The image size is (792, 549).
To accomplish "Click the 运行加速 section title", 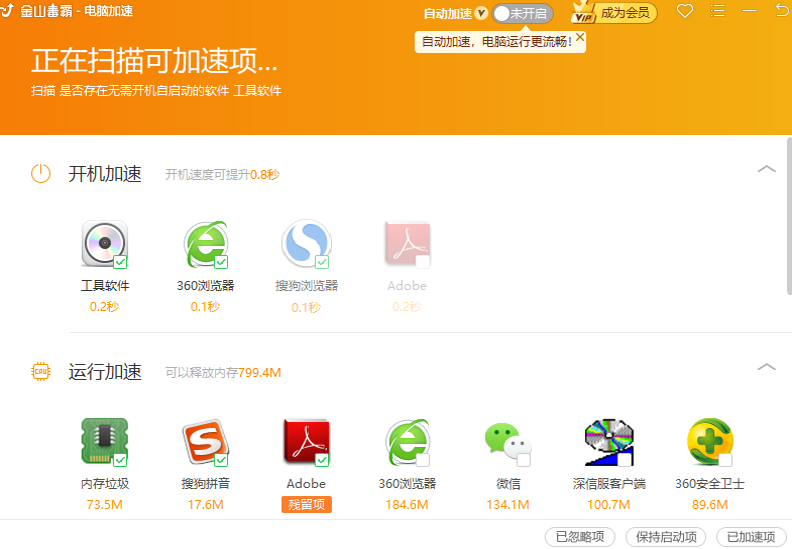I will 105,372.
